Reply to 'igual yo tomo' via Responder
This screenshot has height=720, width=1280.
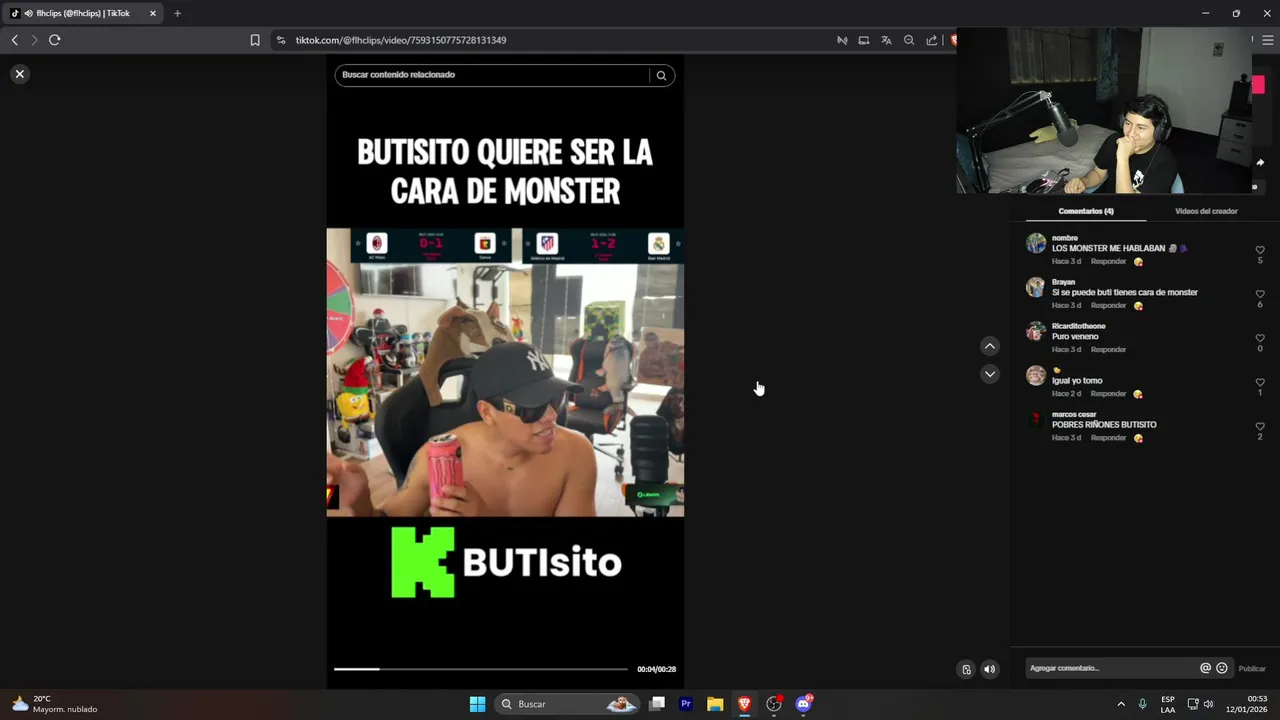click(x=1108, y=394)
